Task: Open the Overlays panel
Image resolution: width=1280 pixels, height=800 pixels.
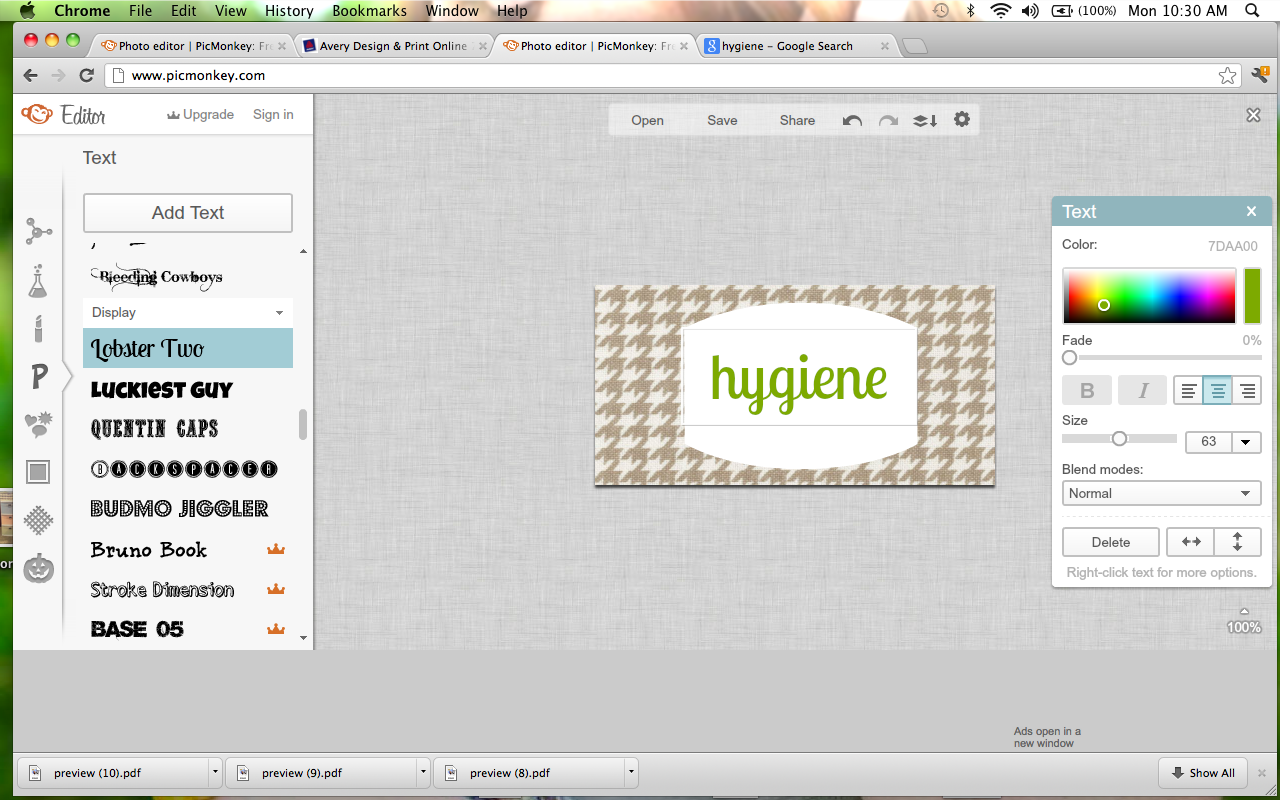Action: (x=38, y=424)
